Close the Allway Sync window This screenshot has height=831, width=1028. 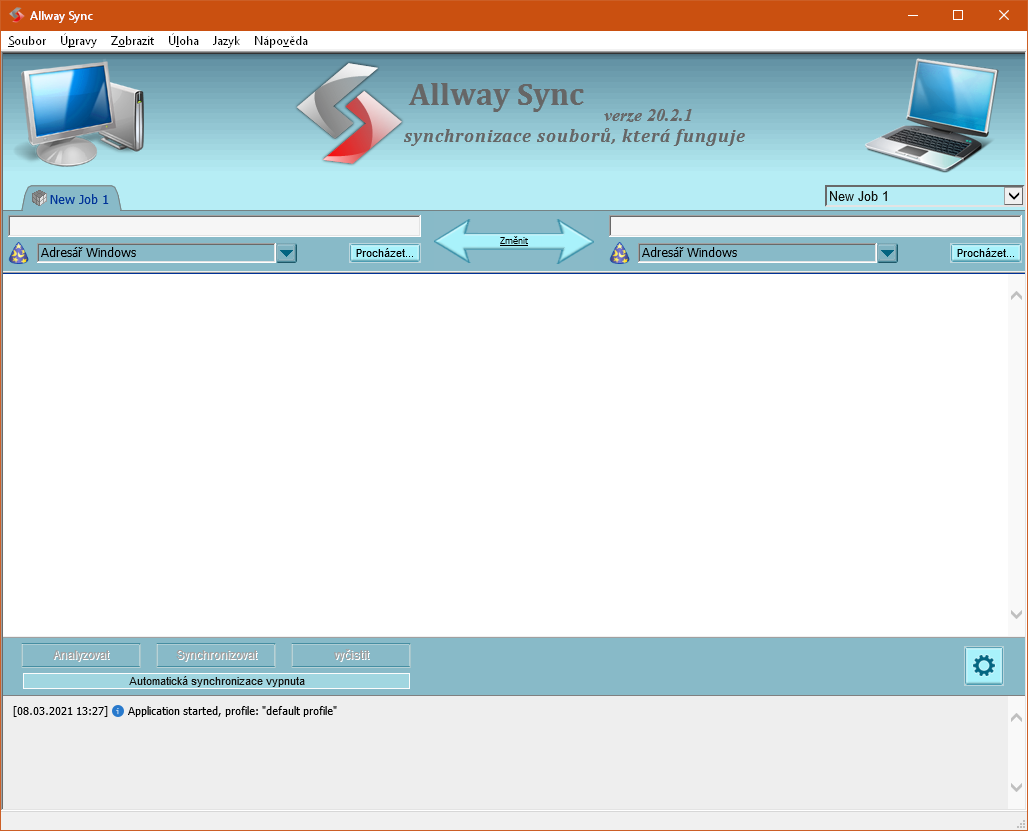pos(1004,15)
